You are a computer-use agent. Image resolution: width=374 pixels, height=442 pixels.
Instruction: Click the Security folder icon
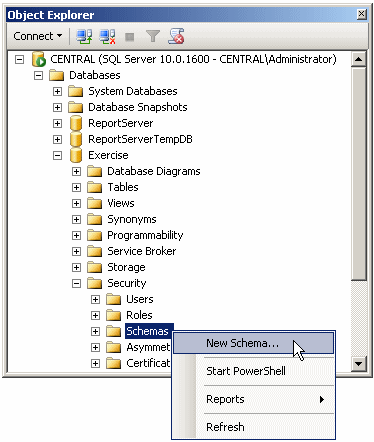pyautogui.click(x=94, y=283)
